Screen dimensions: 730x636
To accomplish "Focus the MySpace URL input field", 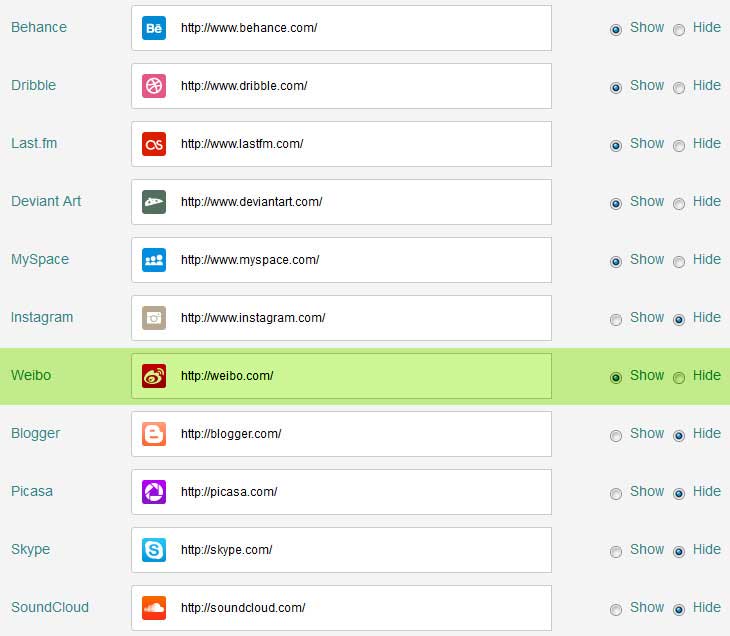I will [x=341, y=260].
